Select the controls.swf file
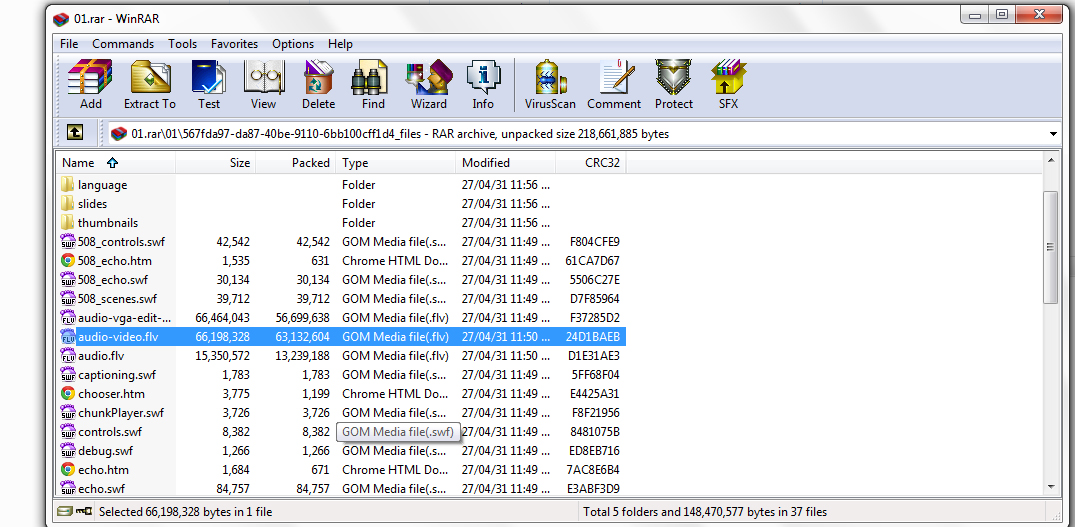The width and height of the screenshot is (1075, 527). 110,432
